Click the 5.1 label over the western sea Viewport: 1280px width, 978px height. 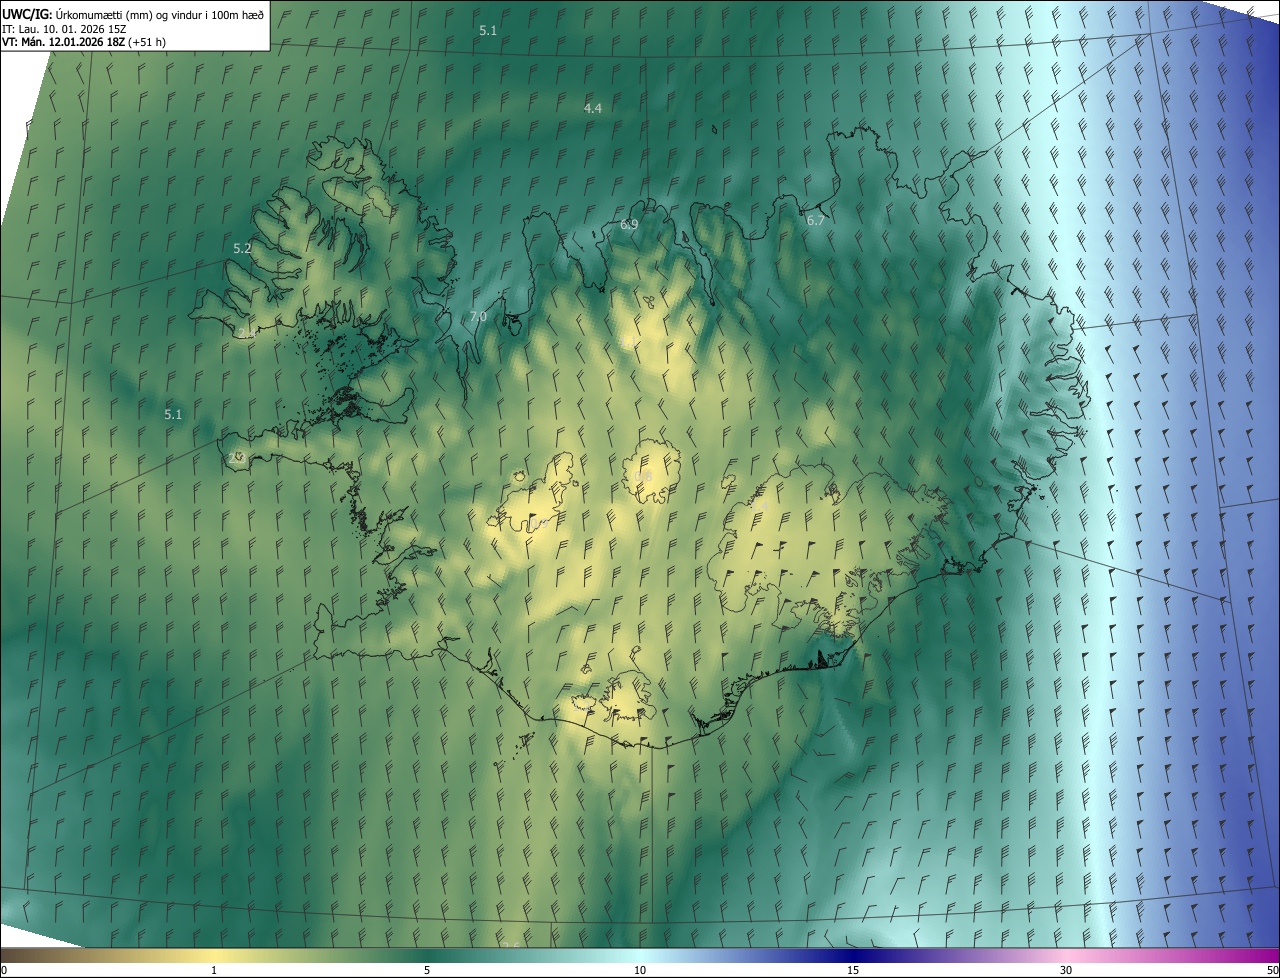coord(173,414)
